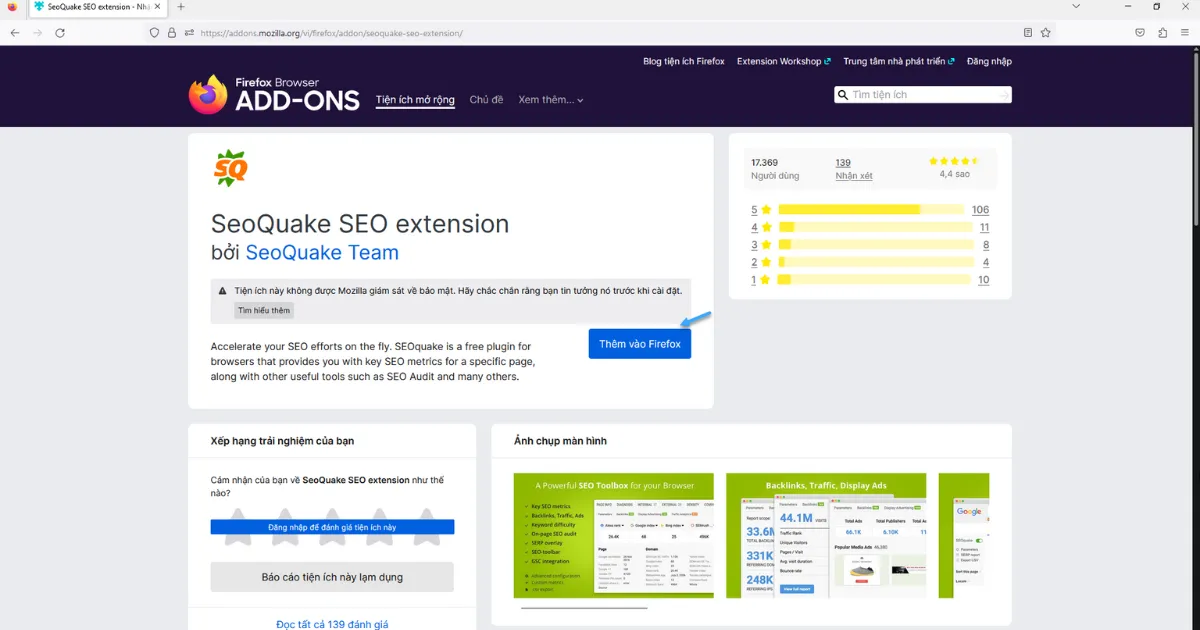Open the Backlinks, Traffic, Display Ads screenshot
The image size is (1200, 630).
point(826,535)
